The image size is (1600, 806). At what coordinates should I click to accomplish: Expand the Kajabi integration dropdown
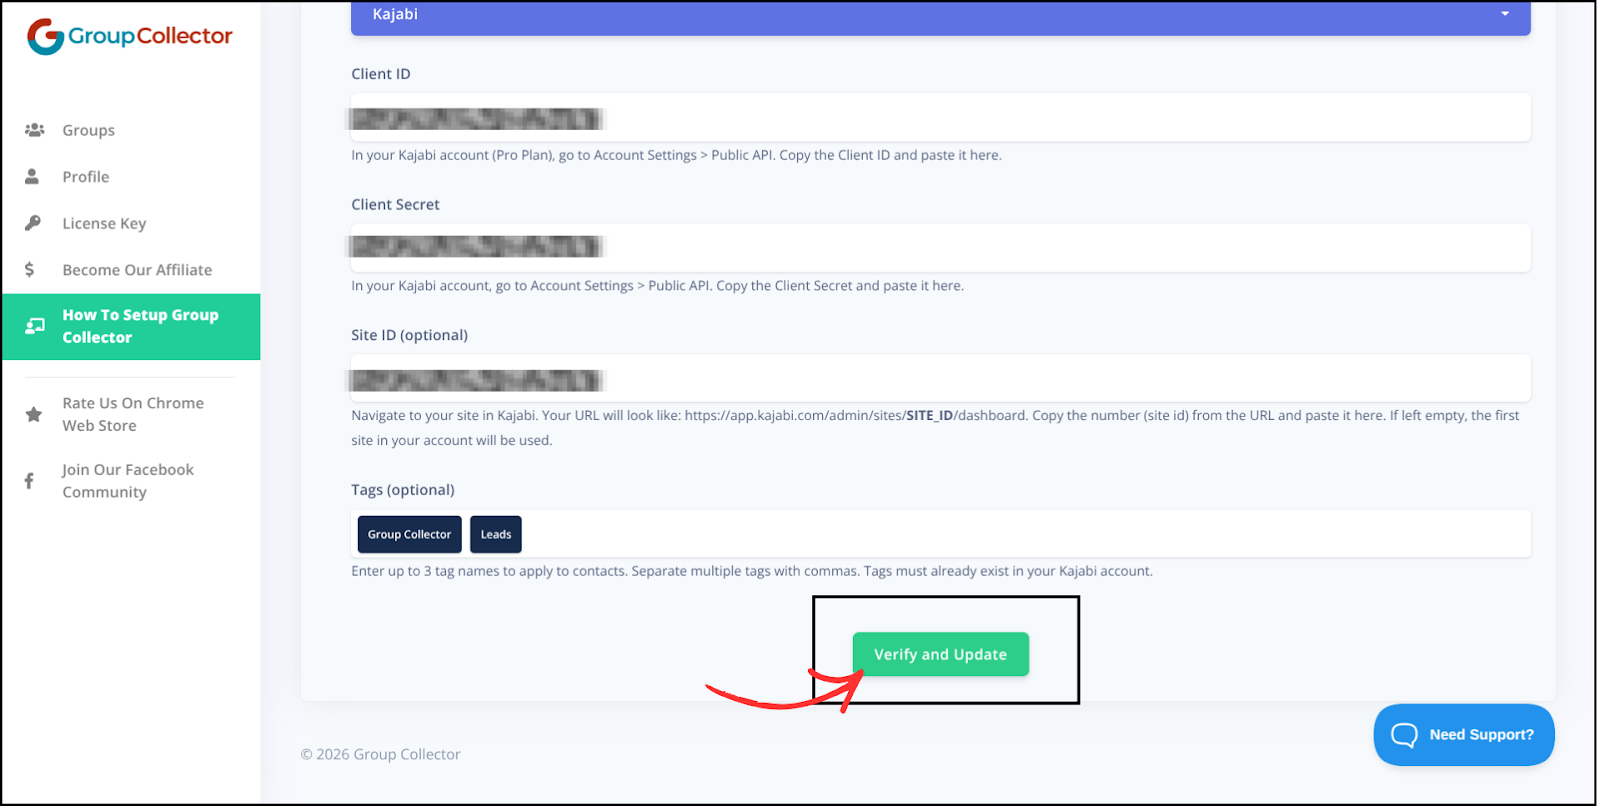coord(940,17)
